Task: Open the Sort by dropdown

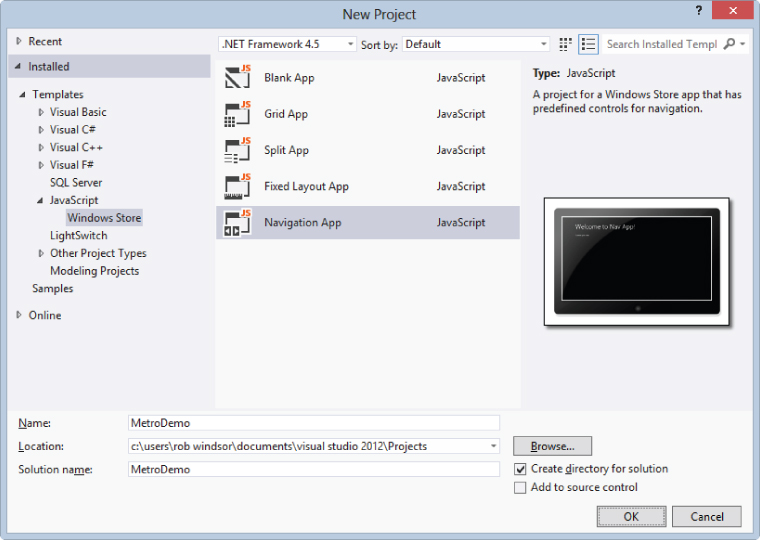Action: (475, 44)
